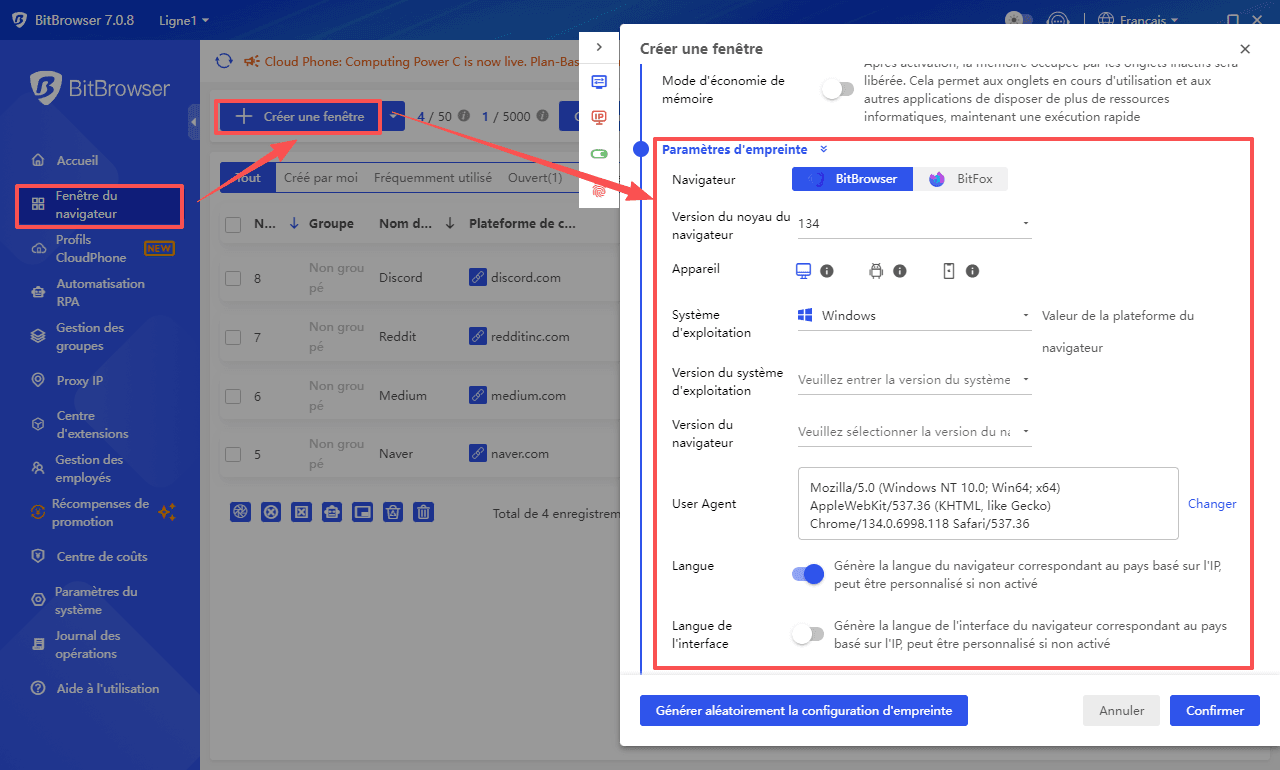The height and width of the screenshot is (770, 1280).
Task: Turn off the Langue toggle
Action: click(807, 574)
